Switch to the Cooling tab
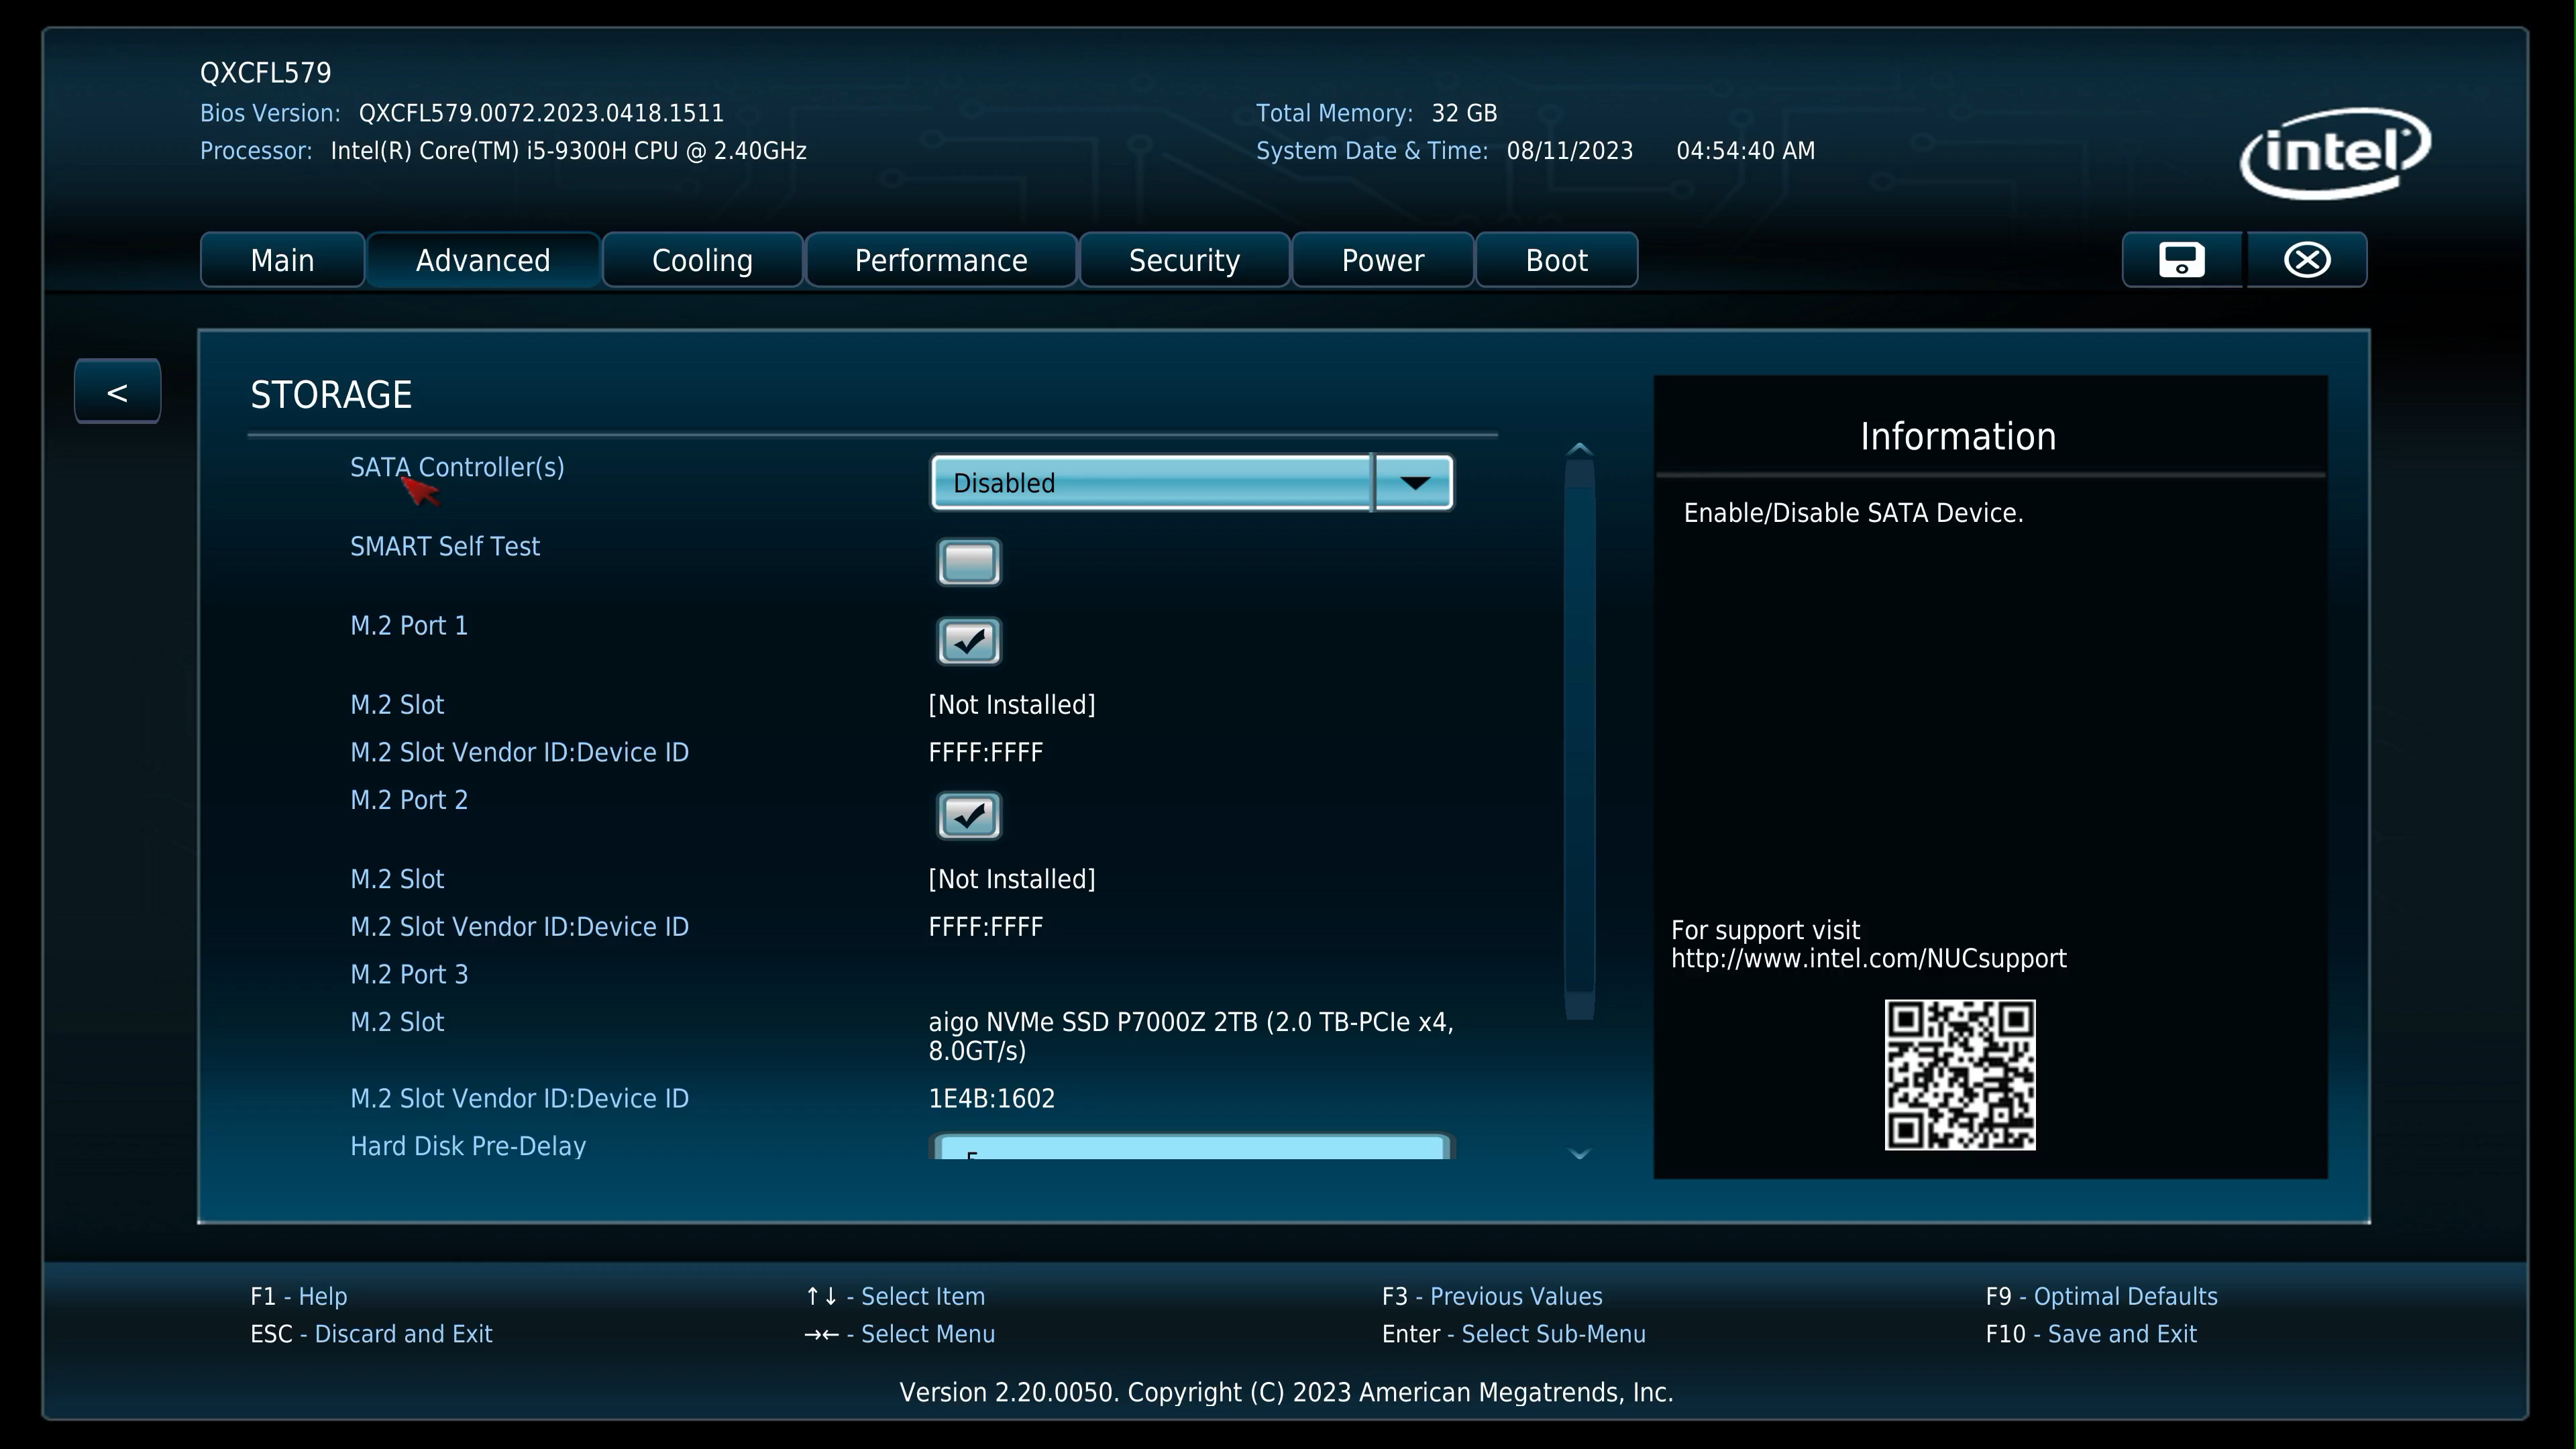Viewport: 2576px width, 1449px height. pos(702,260)
